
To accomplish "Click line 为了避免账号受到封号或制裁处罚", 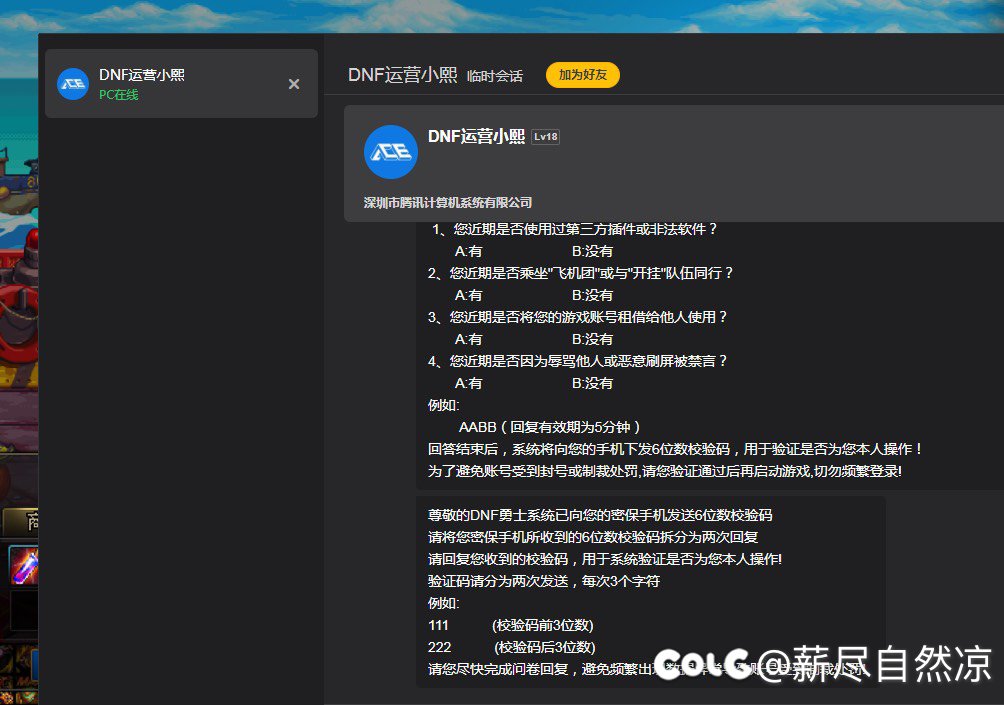I will [x=665, y=471].
